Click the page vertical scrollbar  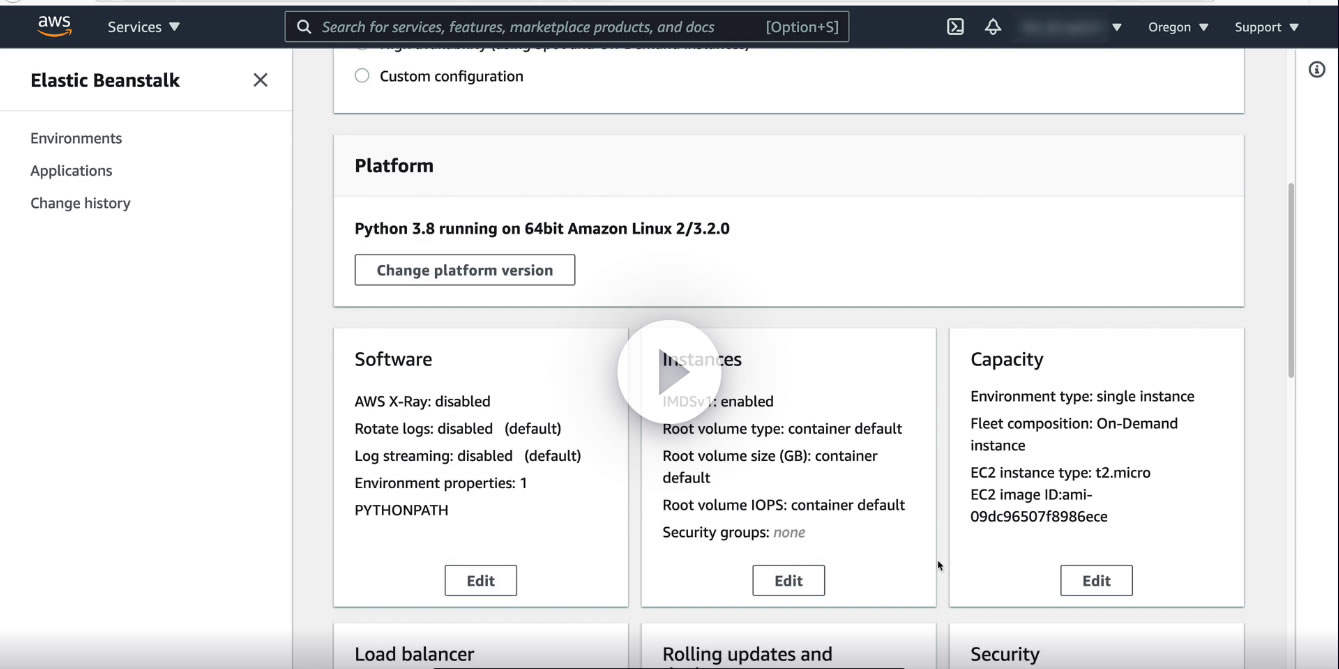tap(1289, 280)
